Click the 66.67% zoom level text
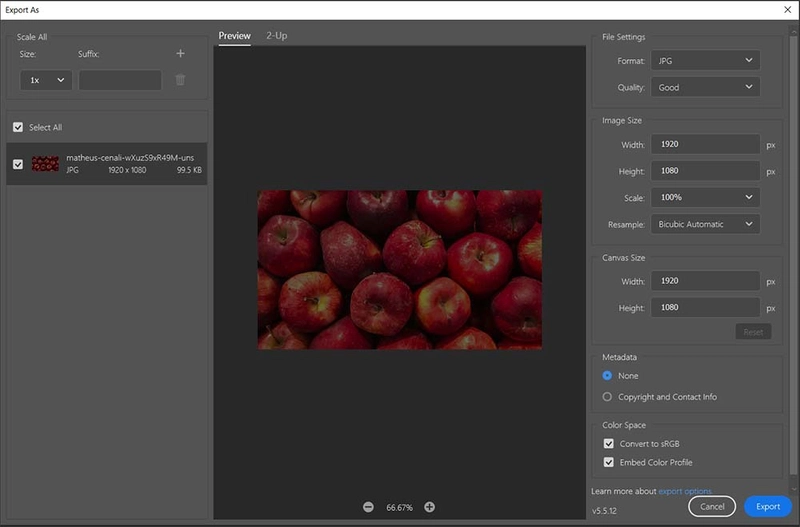This screenshot has height=527, width=800. [x=399, y=508]
